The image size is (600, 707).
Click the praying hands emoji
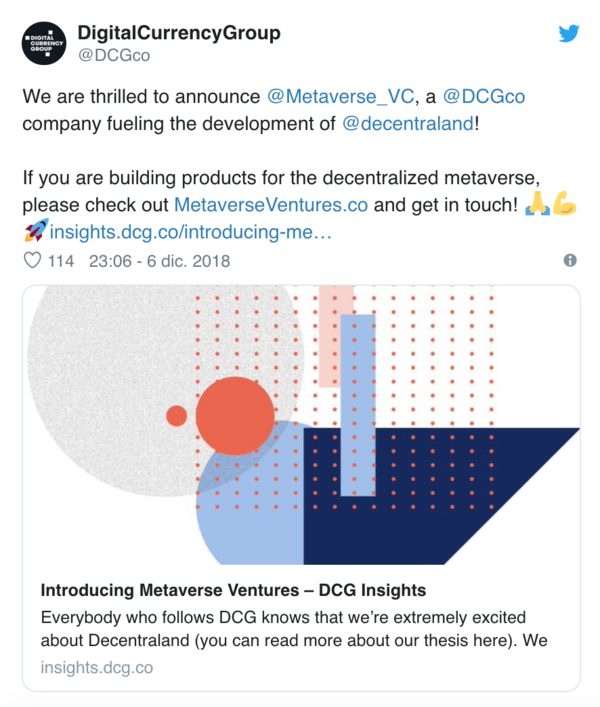537,204
